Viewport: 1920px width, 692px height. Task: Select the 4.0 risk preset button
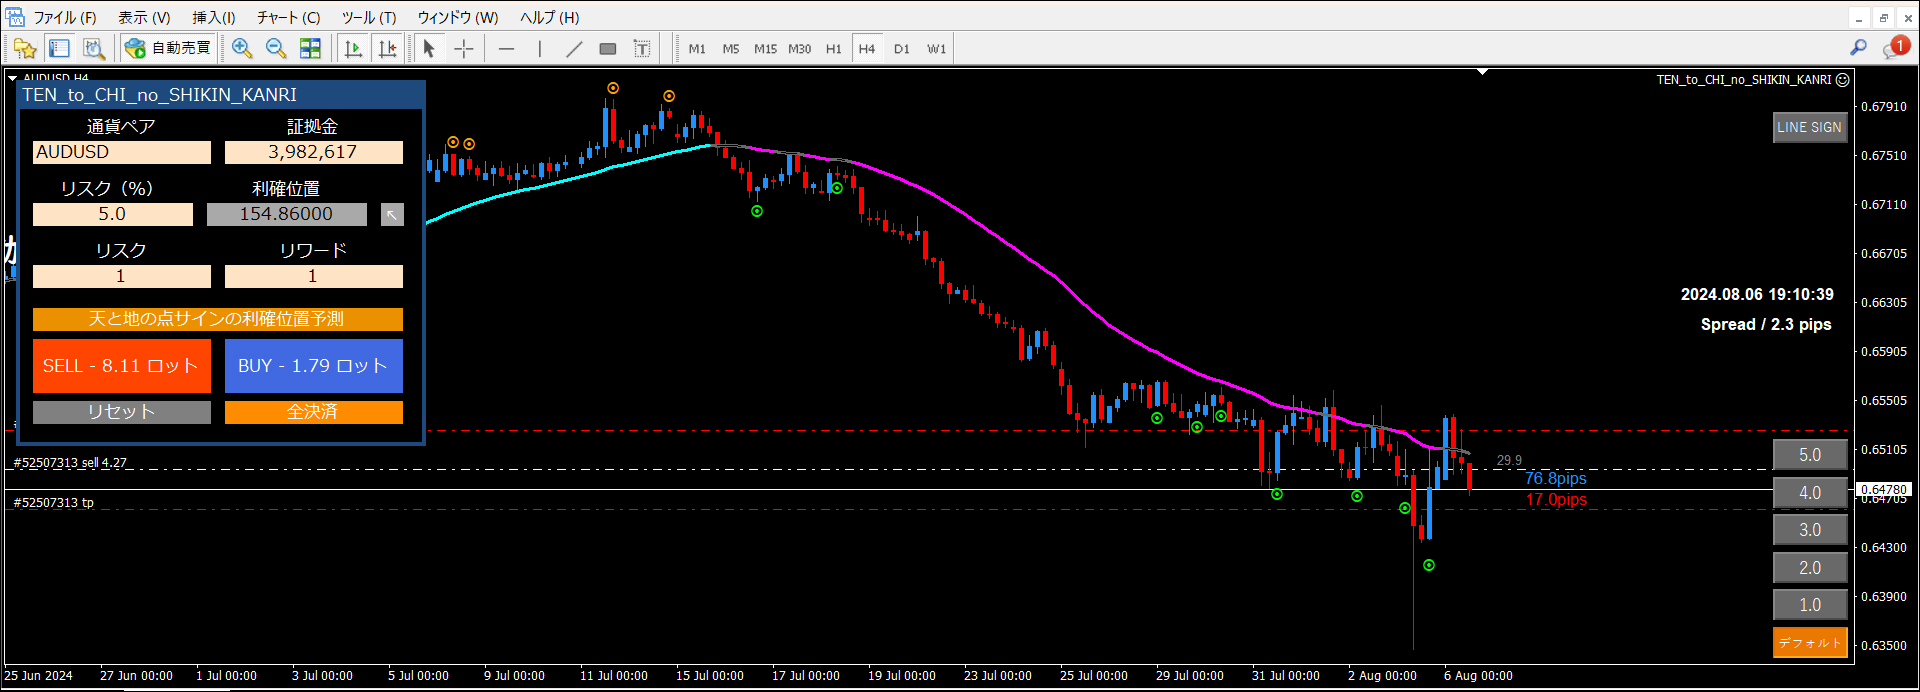click(x=1810, y=493)
